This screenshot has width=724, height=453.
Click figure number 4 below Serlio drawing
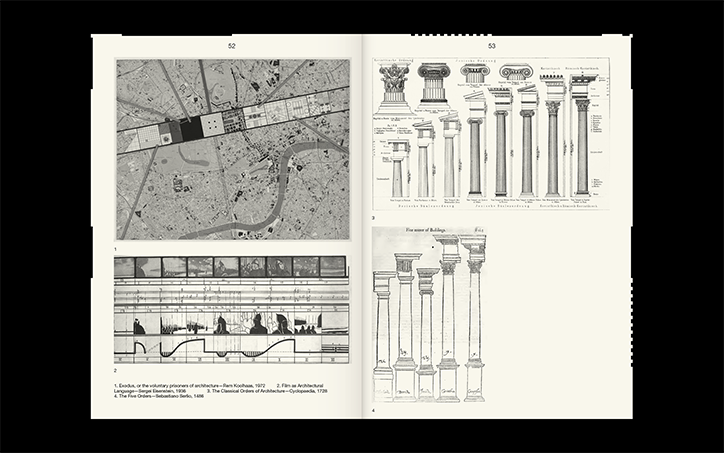374,411
